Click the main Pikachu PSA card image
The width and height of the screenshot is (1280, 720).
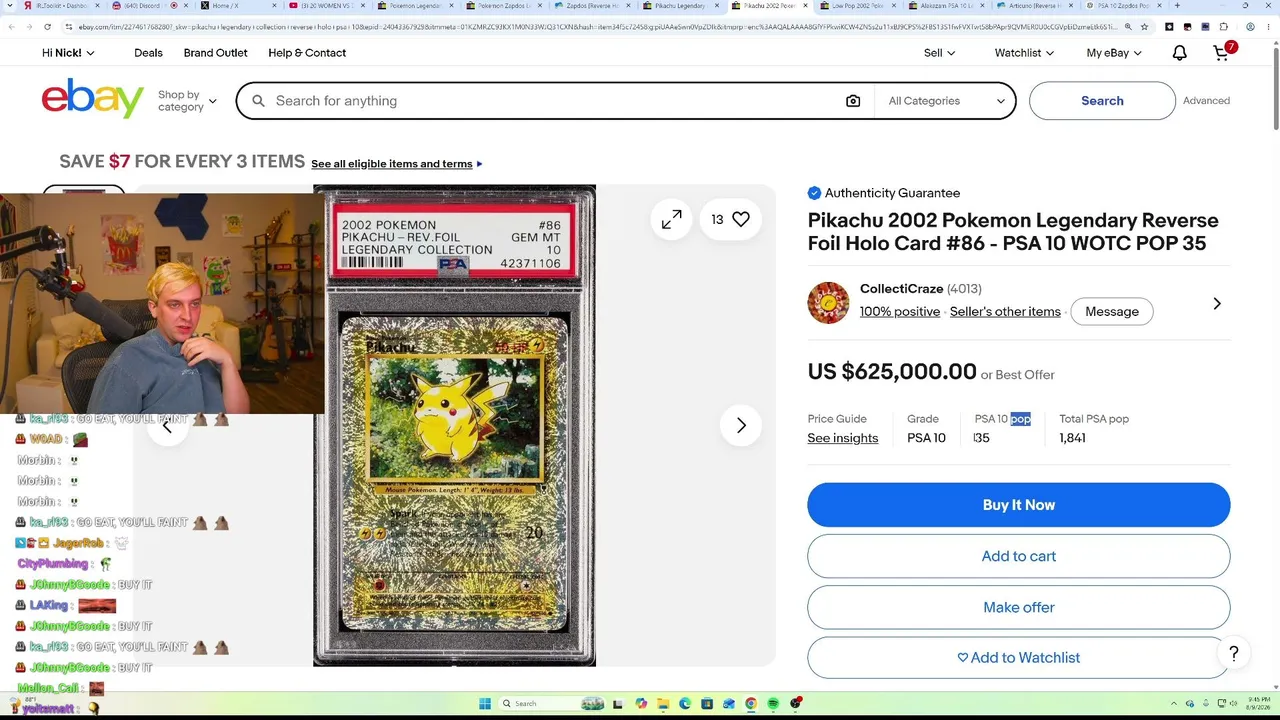click(x=454, y=425)
